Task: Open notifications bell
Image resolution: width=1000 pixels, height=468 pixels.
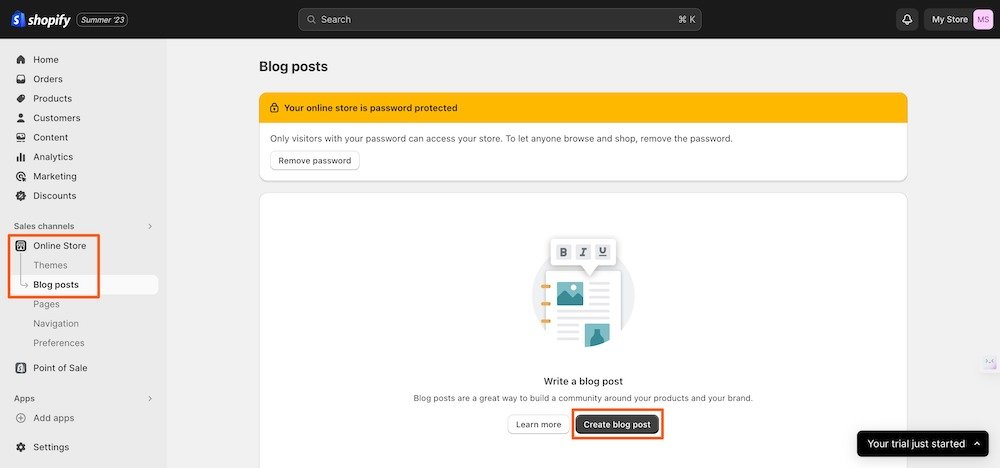Action: tap(907, 20)
